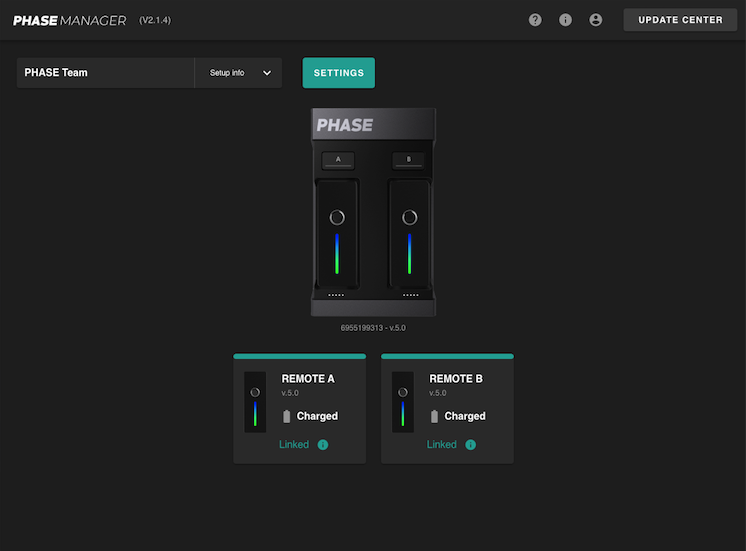
Task: Click Remote B battery icon
Action: point(434,416)
